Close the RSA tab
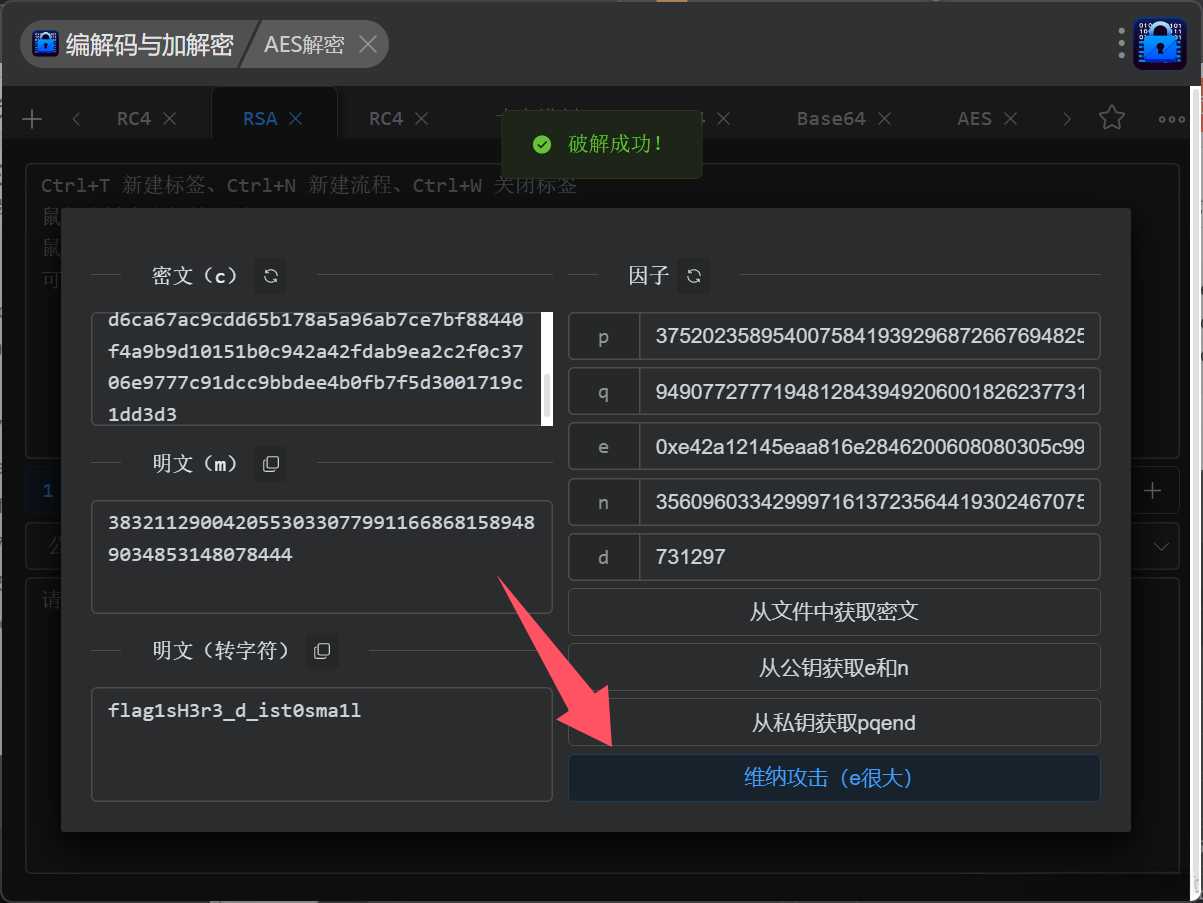 coord(295,119)
